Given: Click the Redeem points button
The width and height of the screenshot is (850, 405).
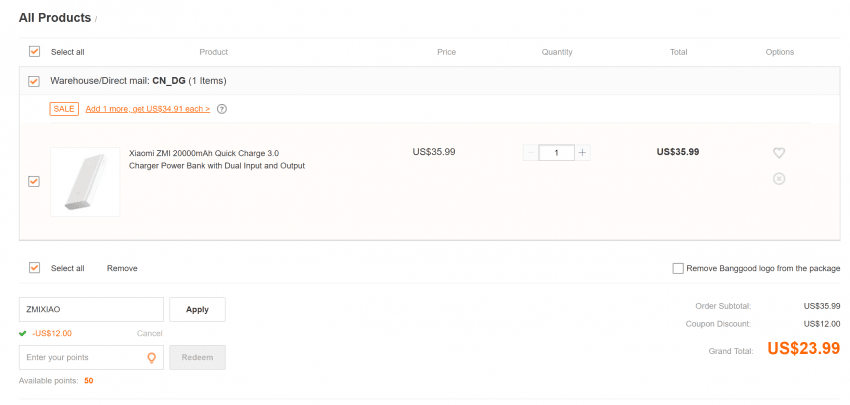Looking at the screenshot, I should tap(197, 357).
